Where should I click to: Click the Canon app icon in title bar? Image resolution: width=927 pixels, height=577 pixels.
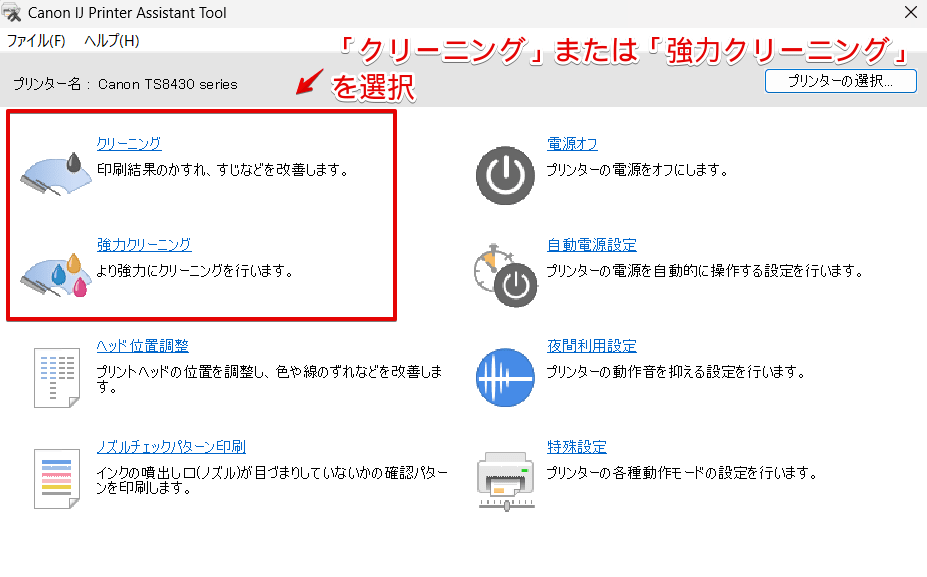(x=13, y=12)
